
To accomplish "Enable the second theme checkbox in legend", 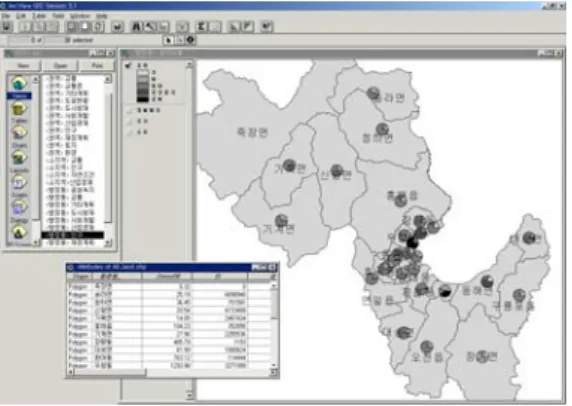I will [129, 110].
